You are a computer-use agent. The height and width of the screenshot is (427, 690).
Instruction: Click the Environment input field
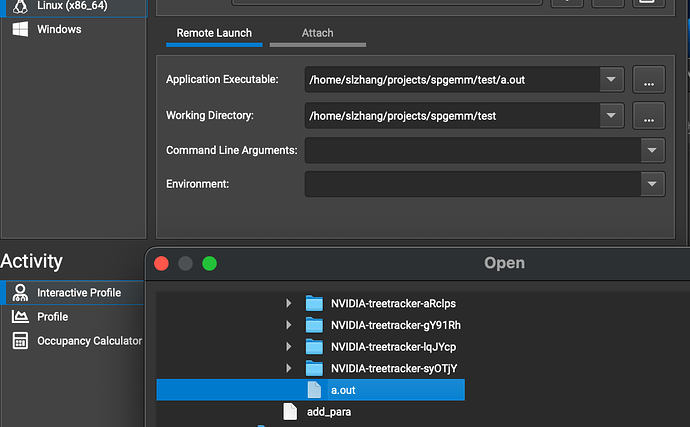pos(472,184)
